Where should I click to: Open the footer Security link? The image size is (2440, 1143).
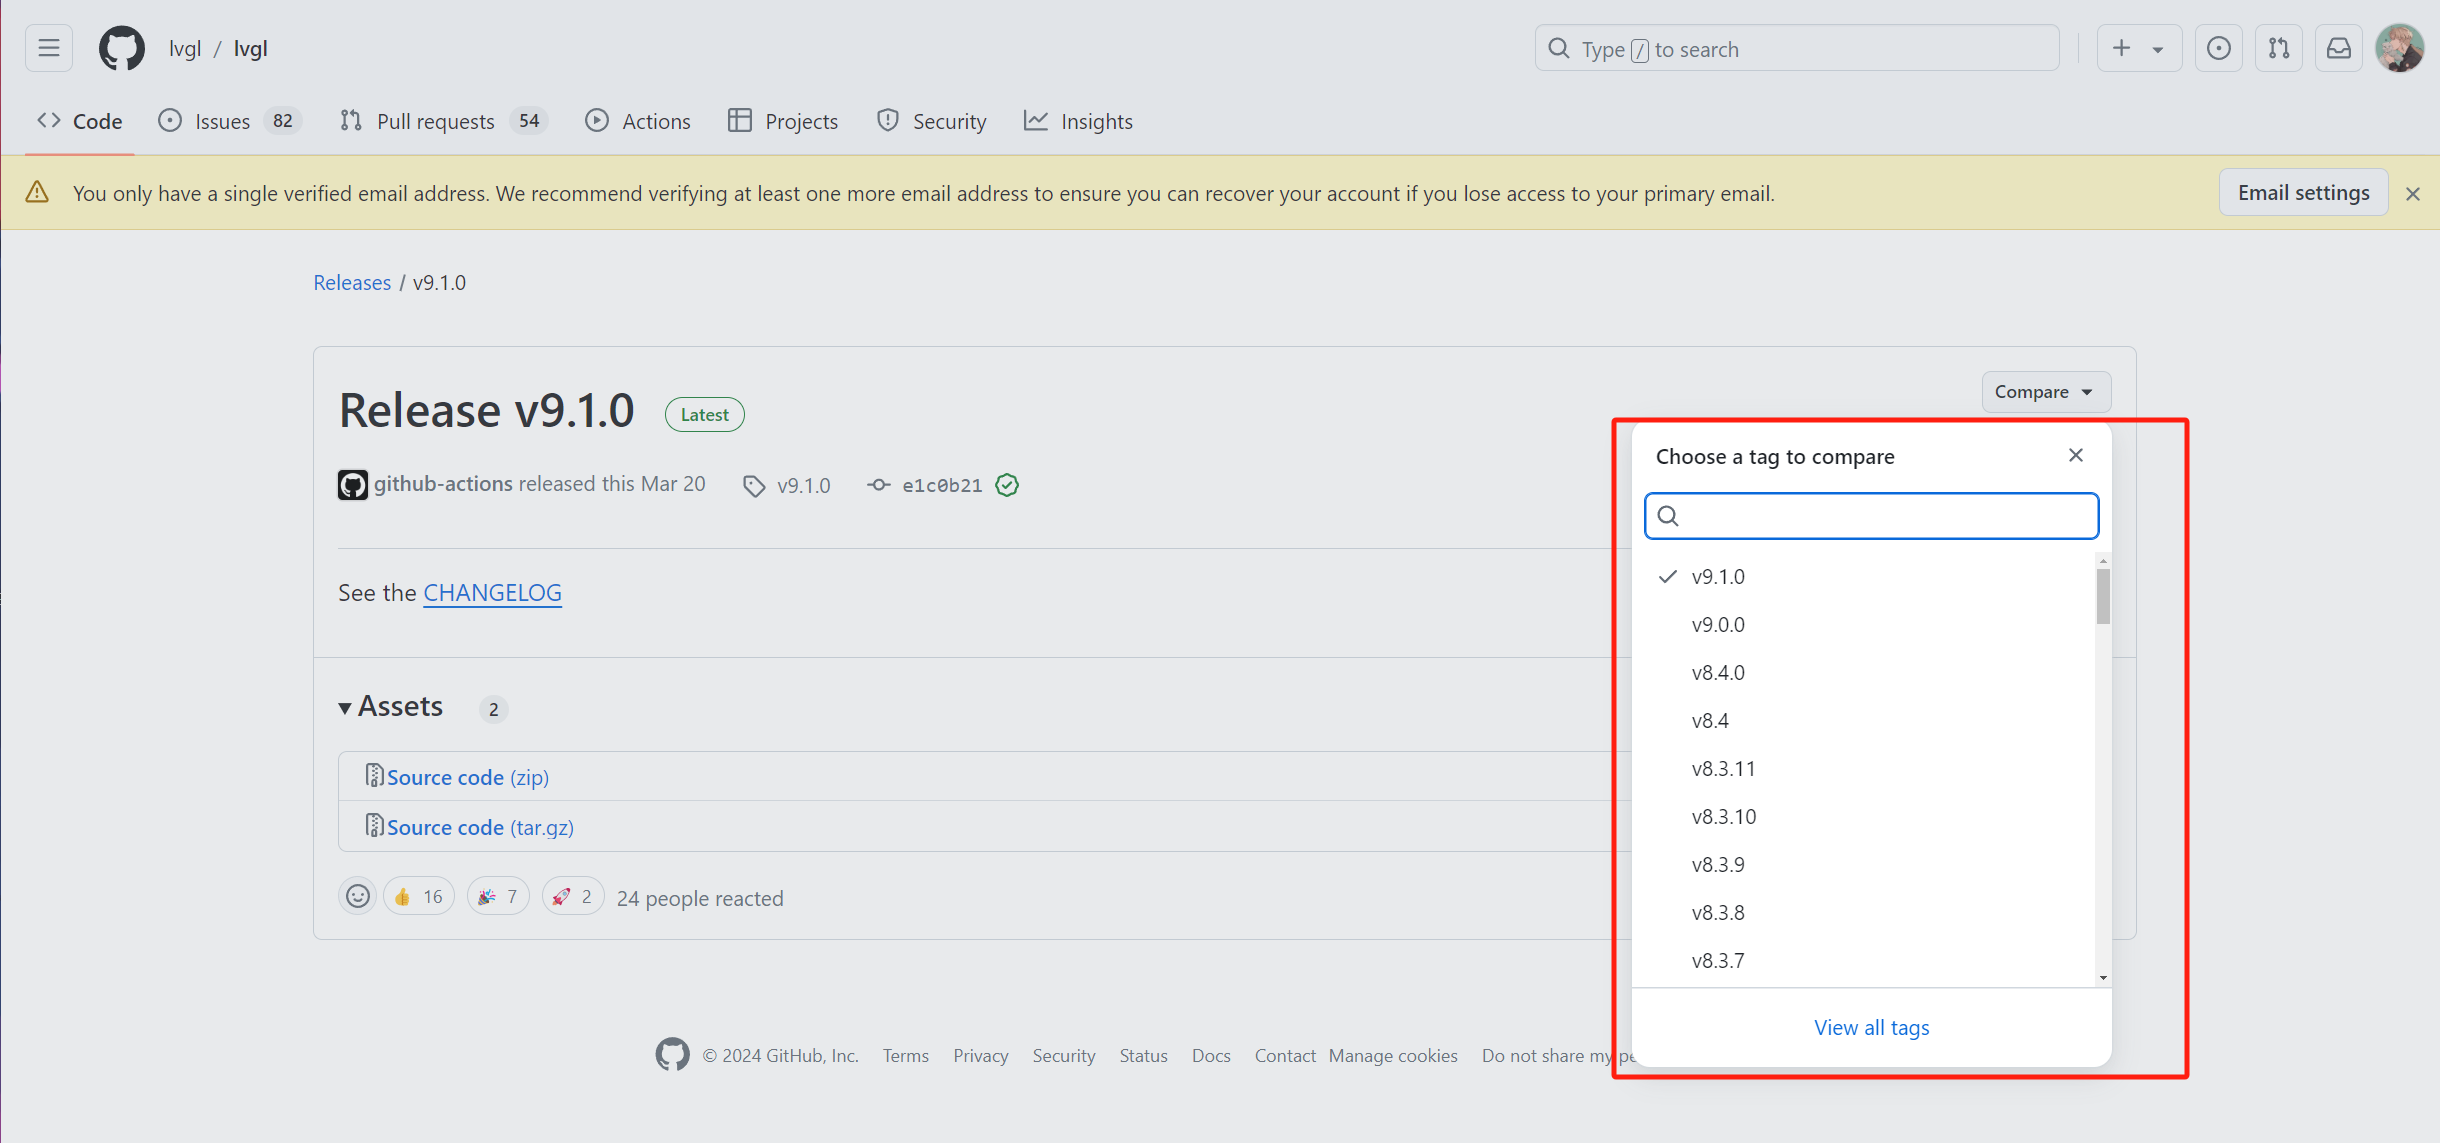[x=1063, y=1056]
